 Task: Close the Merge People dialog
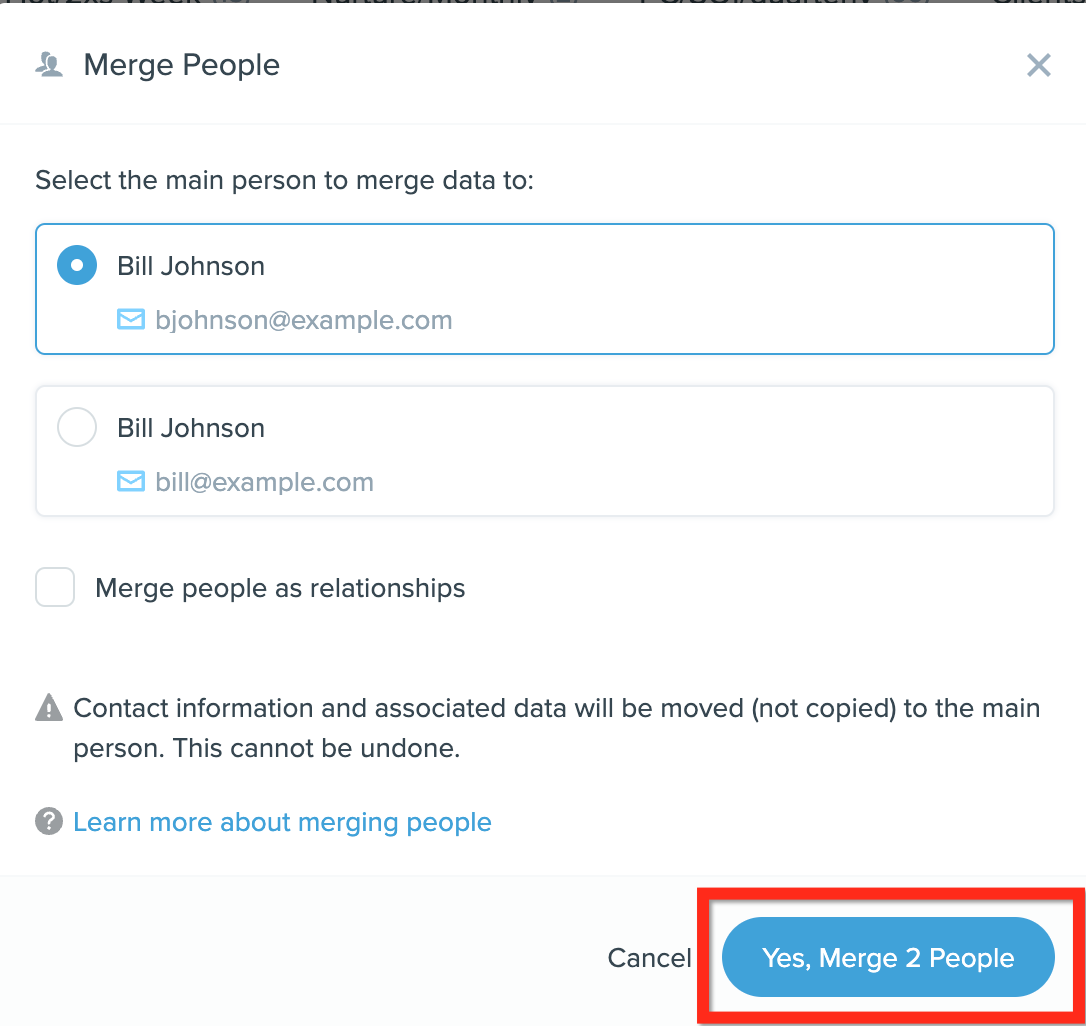pyautogui.click(x=1038, y=65)
